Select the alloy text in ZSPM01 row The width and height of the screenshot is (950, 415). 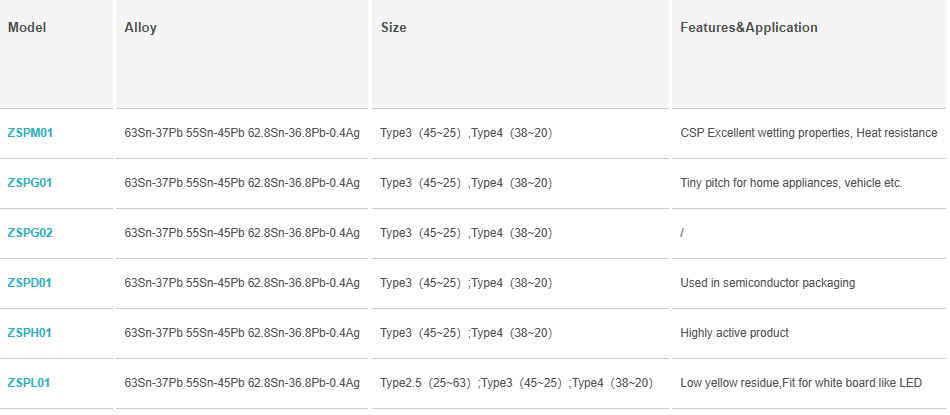[242, 133]
